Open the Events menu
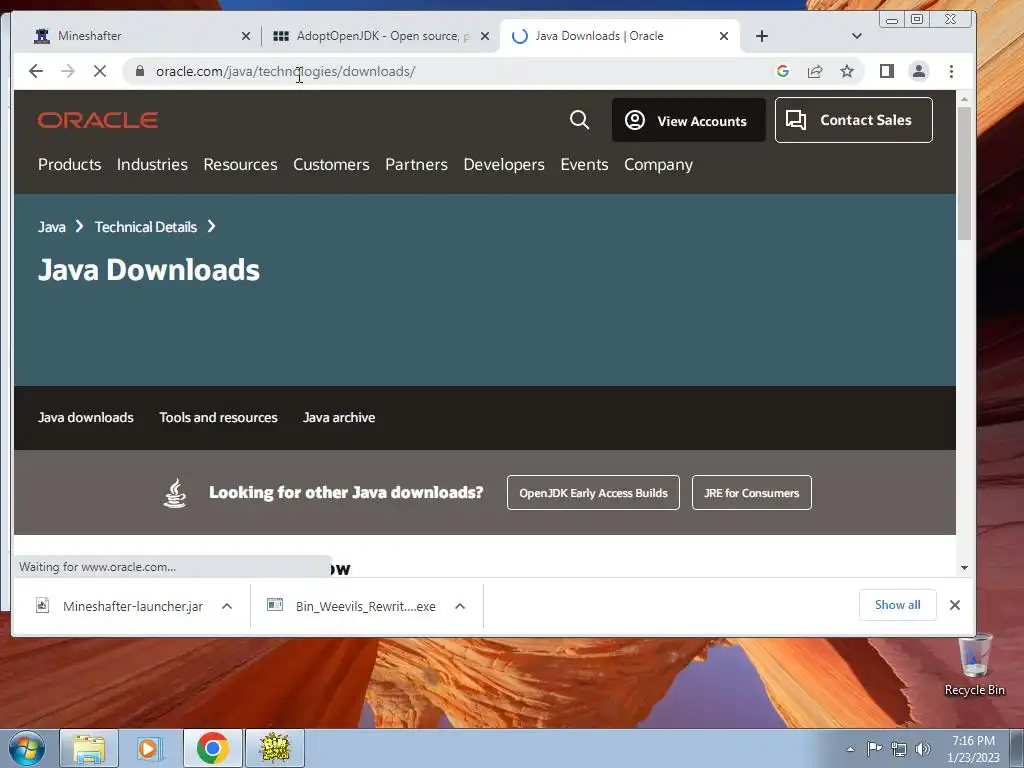Image resolution: width=1024 pixels, height=768 pixels. pos(584,165)
